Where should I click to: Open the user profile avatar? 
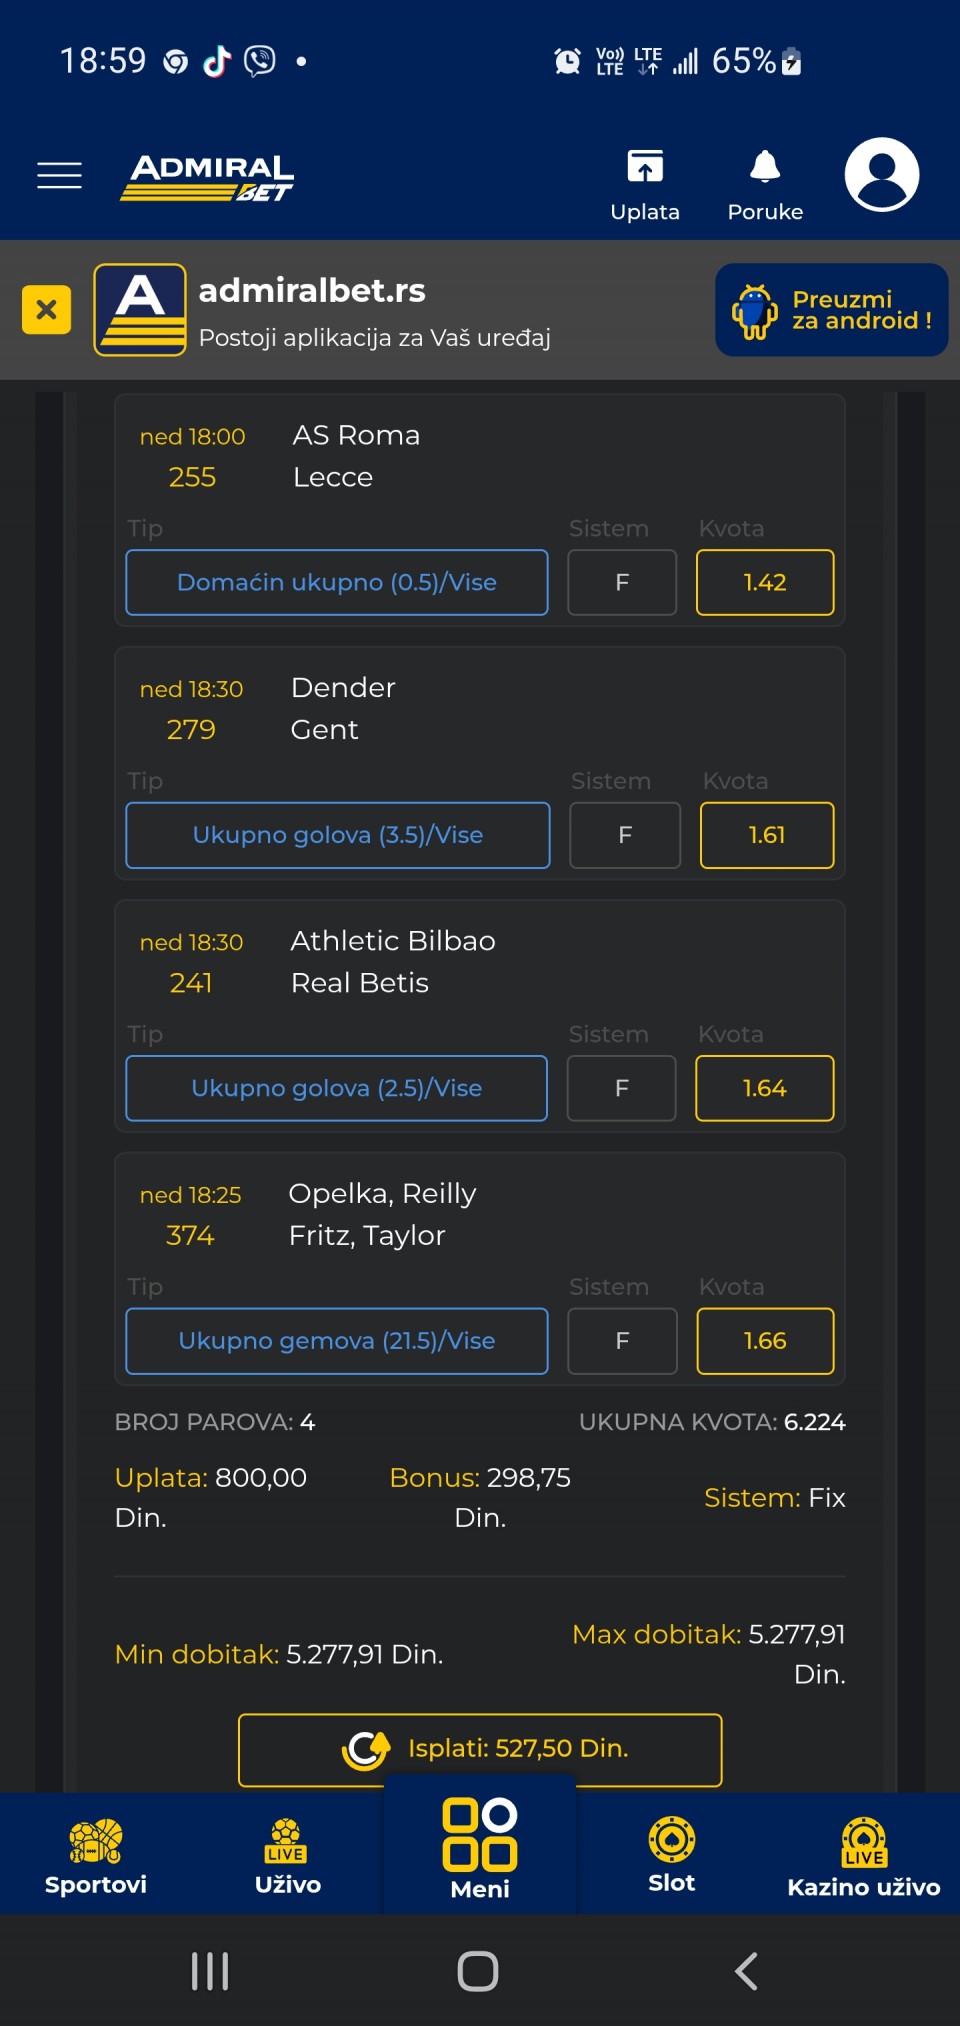pyautogui.click(x=881, y=175)
